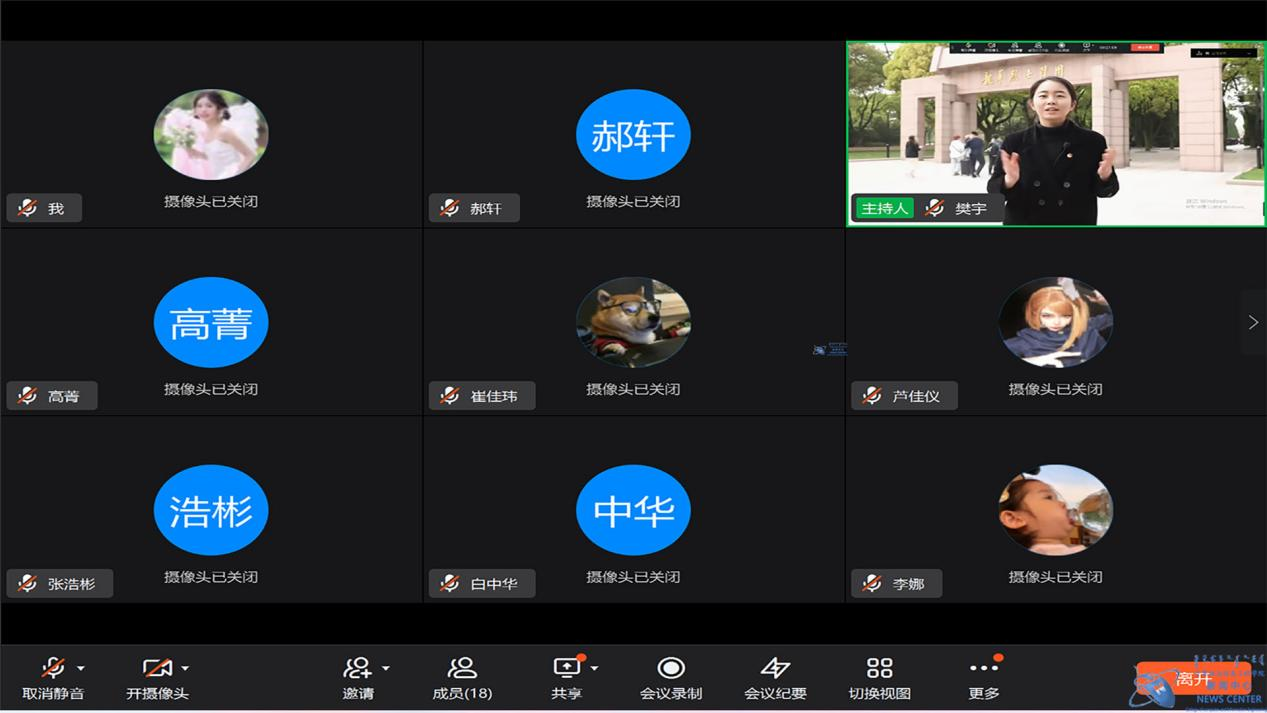
Task: Open the 成员(18) members list
Action: tap(462, 668)
